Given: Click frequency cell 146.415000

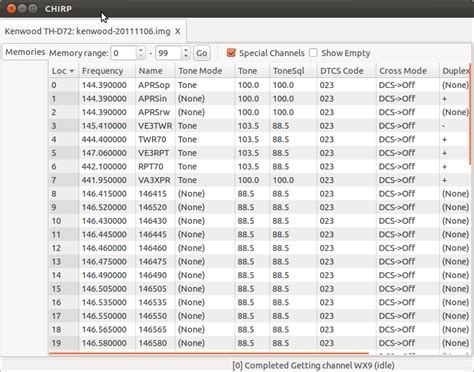Looking at the screenshot, I should [x=107, y=194].
